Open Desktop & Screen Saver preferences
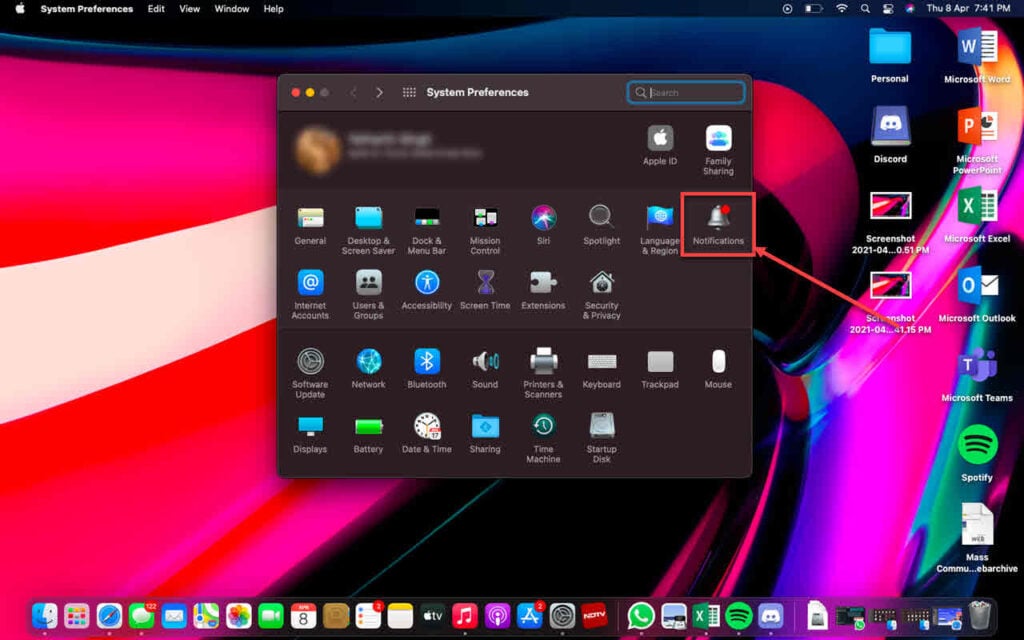Image resolution: width=1024 pixels, height=640 pixels. [368, 230]
